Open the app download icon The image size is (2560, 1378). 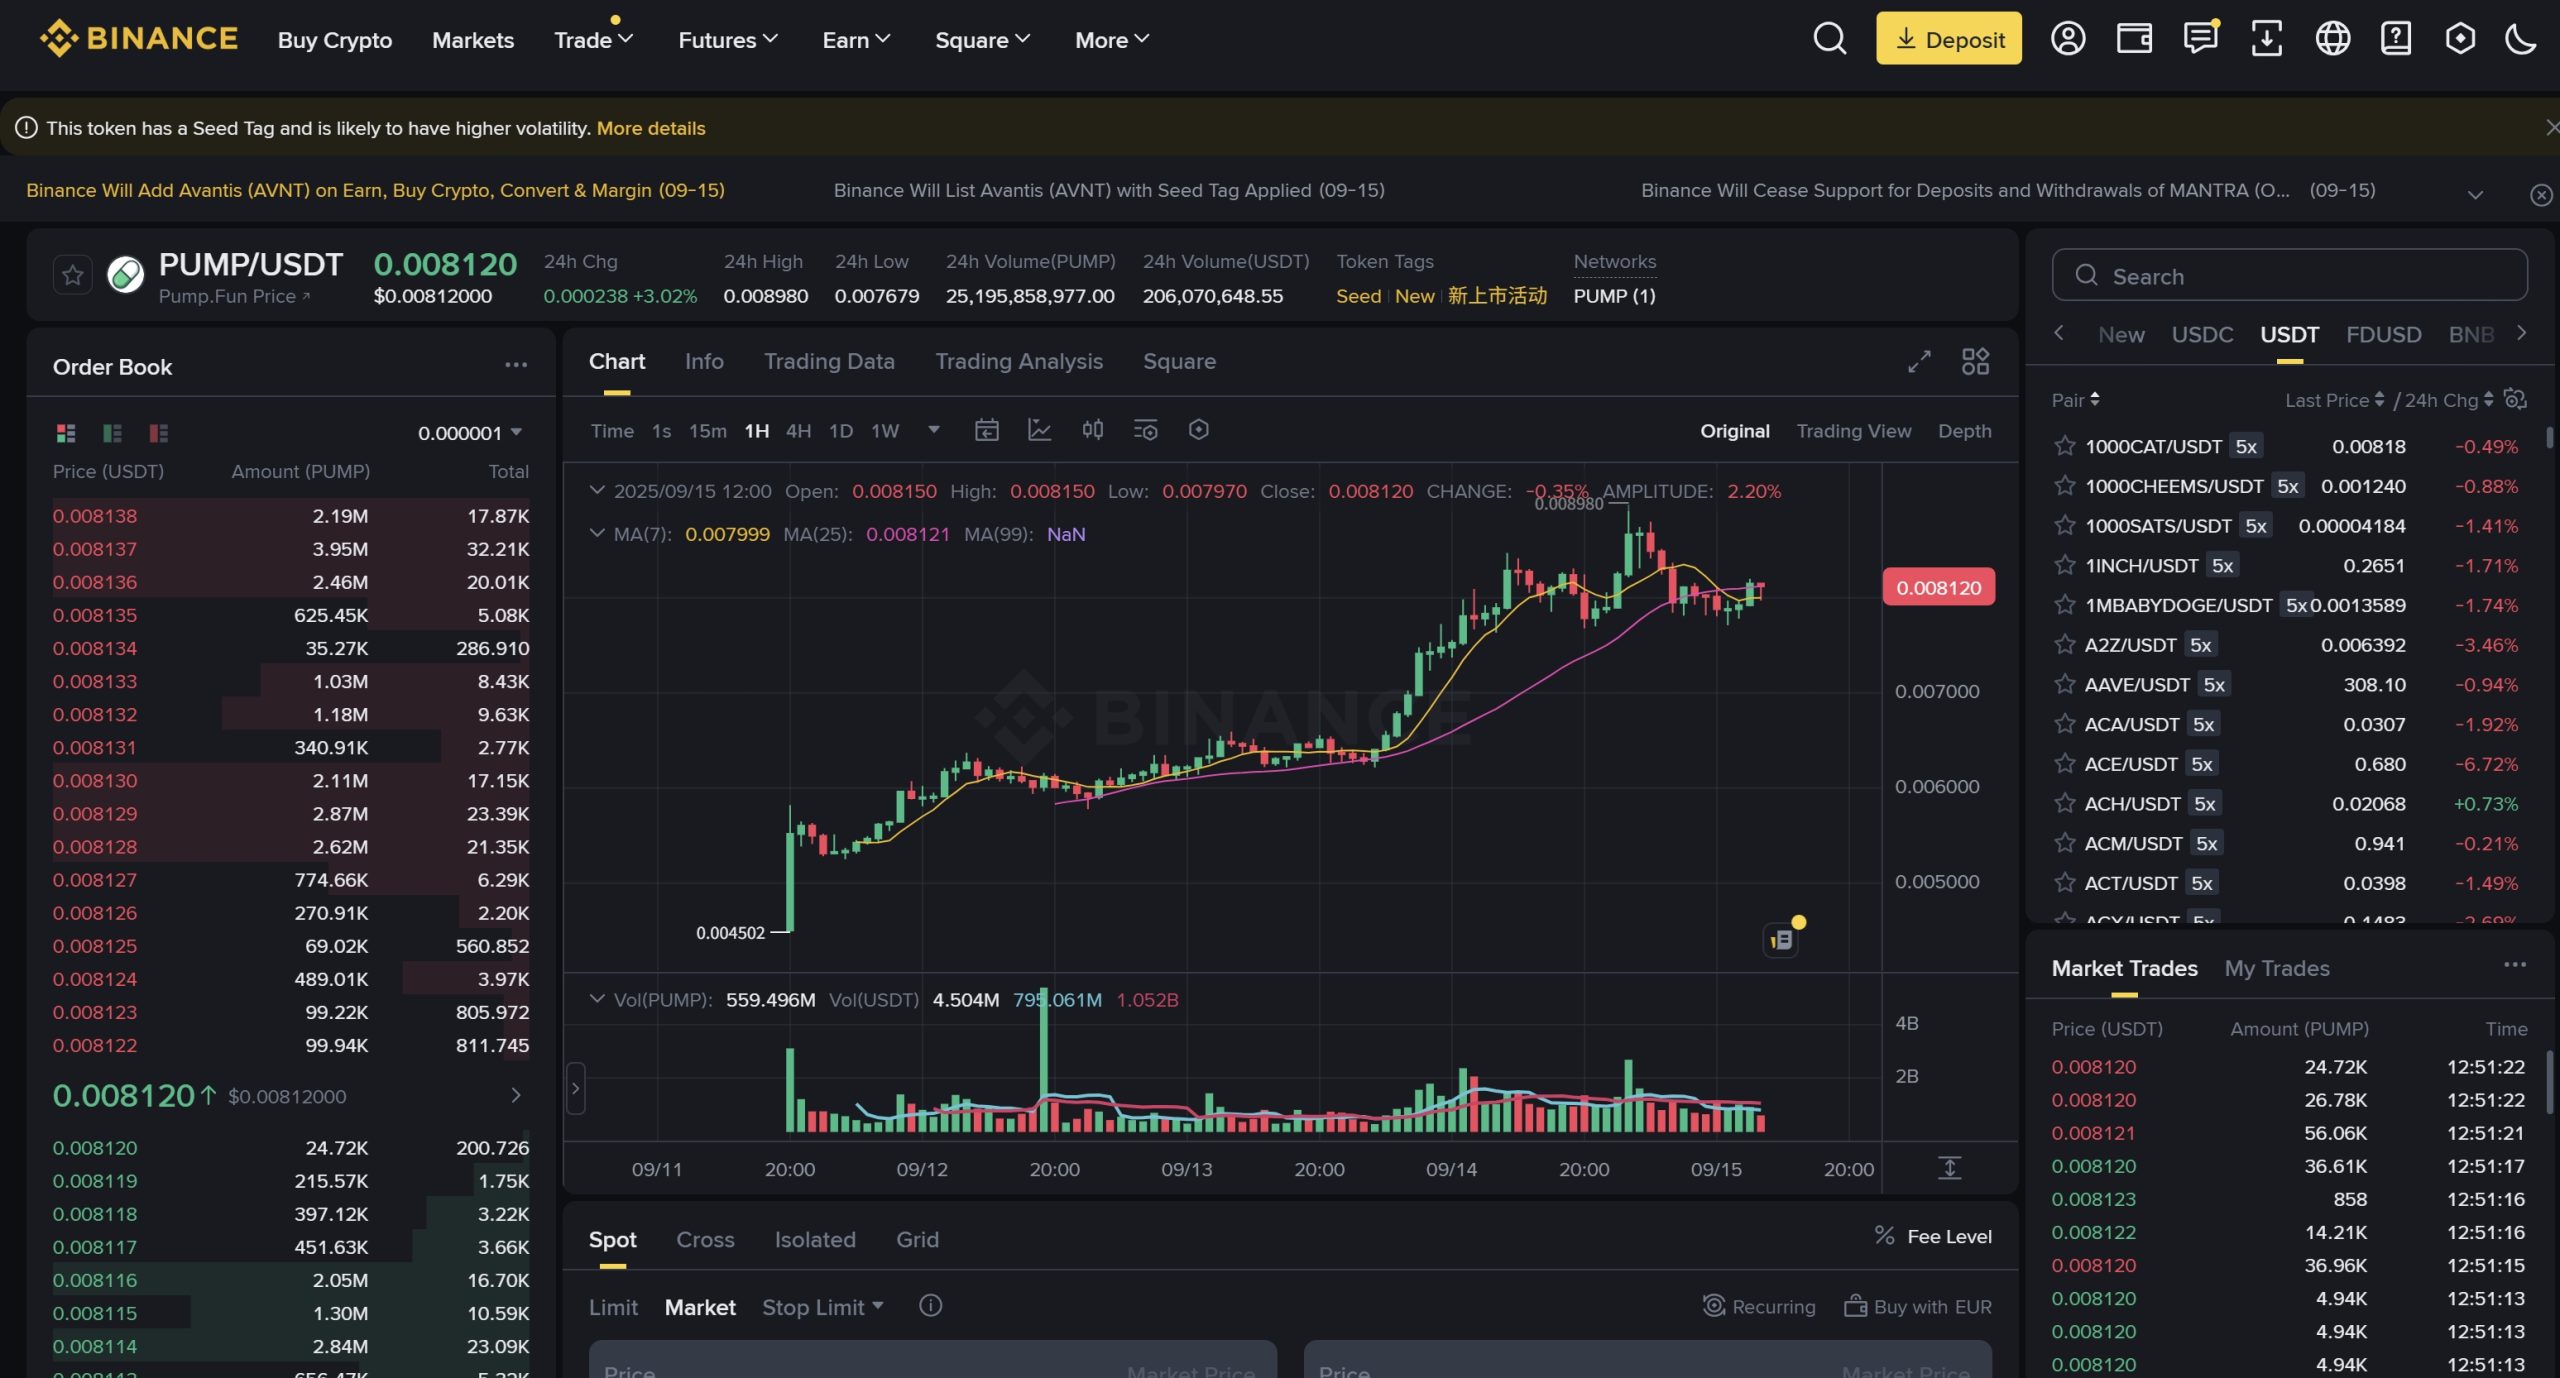(x=2266, y=39)
